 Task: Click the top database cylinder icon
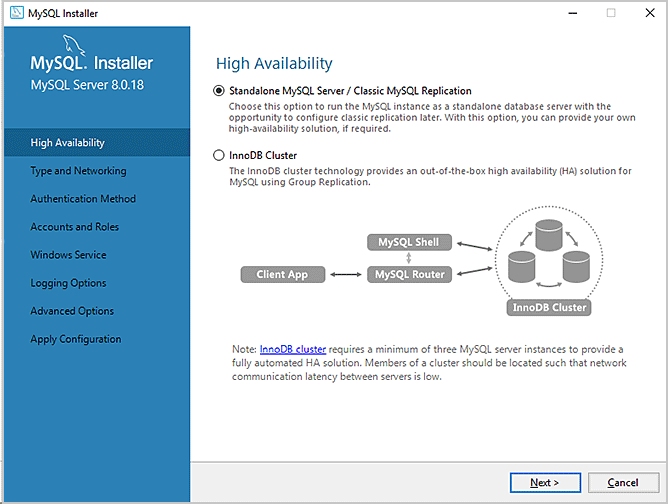click(549, 235)
